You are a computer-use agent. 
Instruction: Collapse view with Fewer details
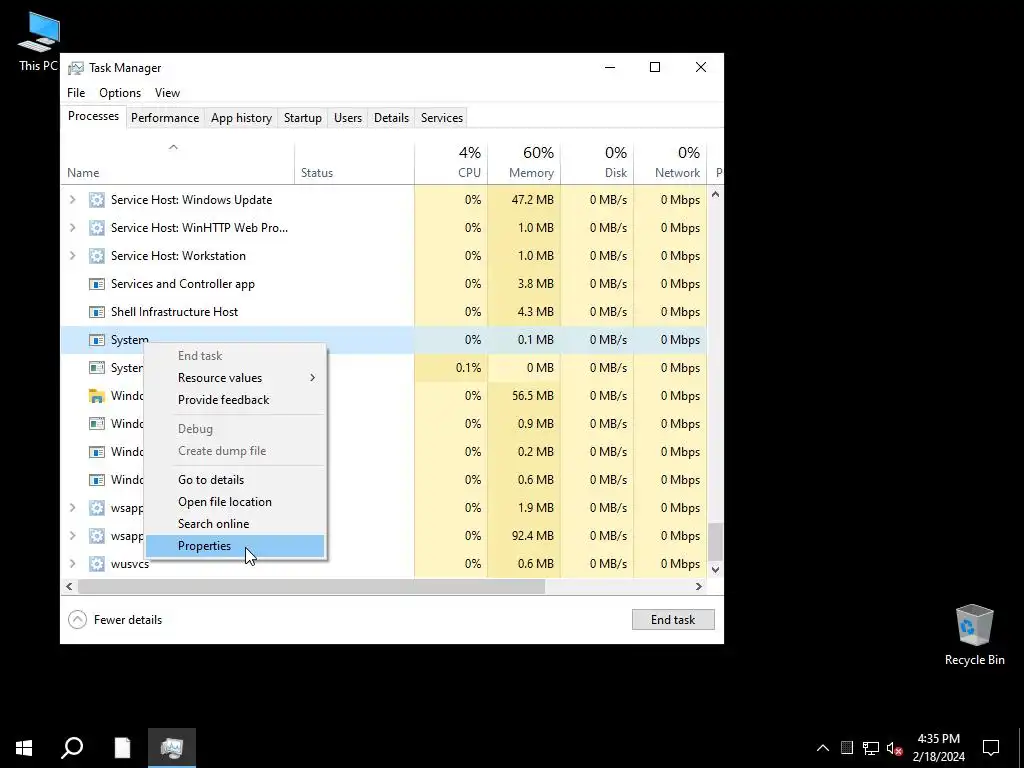pos(115,620)
